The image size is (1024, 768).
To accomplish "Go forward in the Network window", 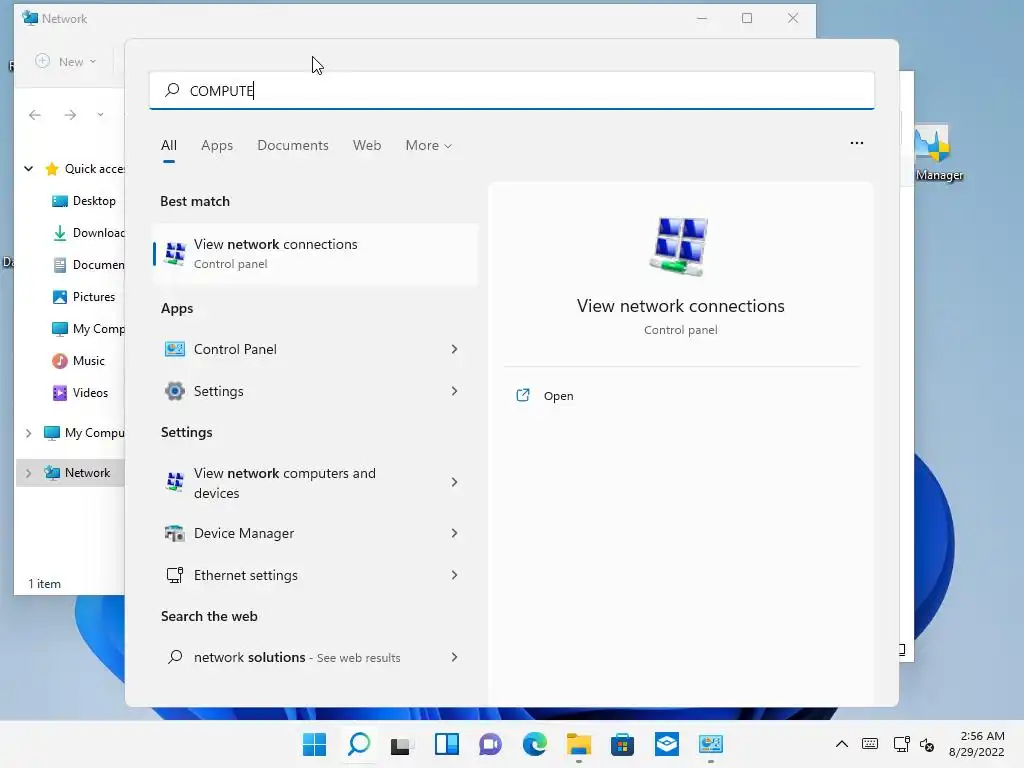I will (x=70, y=115).
